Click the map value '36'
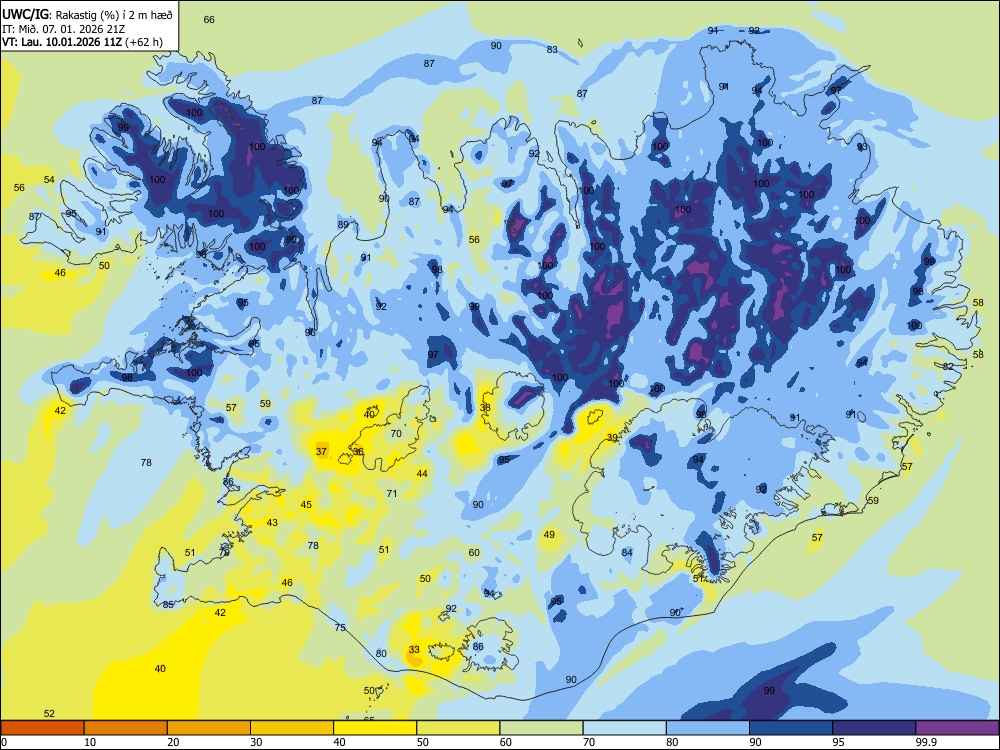Viewport: 1000px width, 750px height. coord(358,452)
